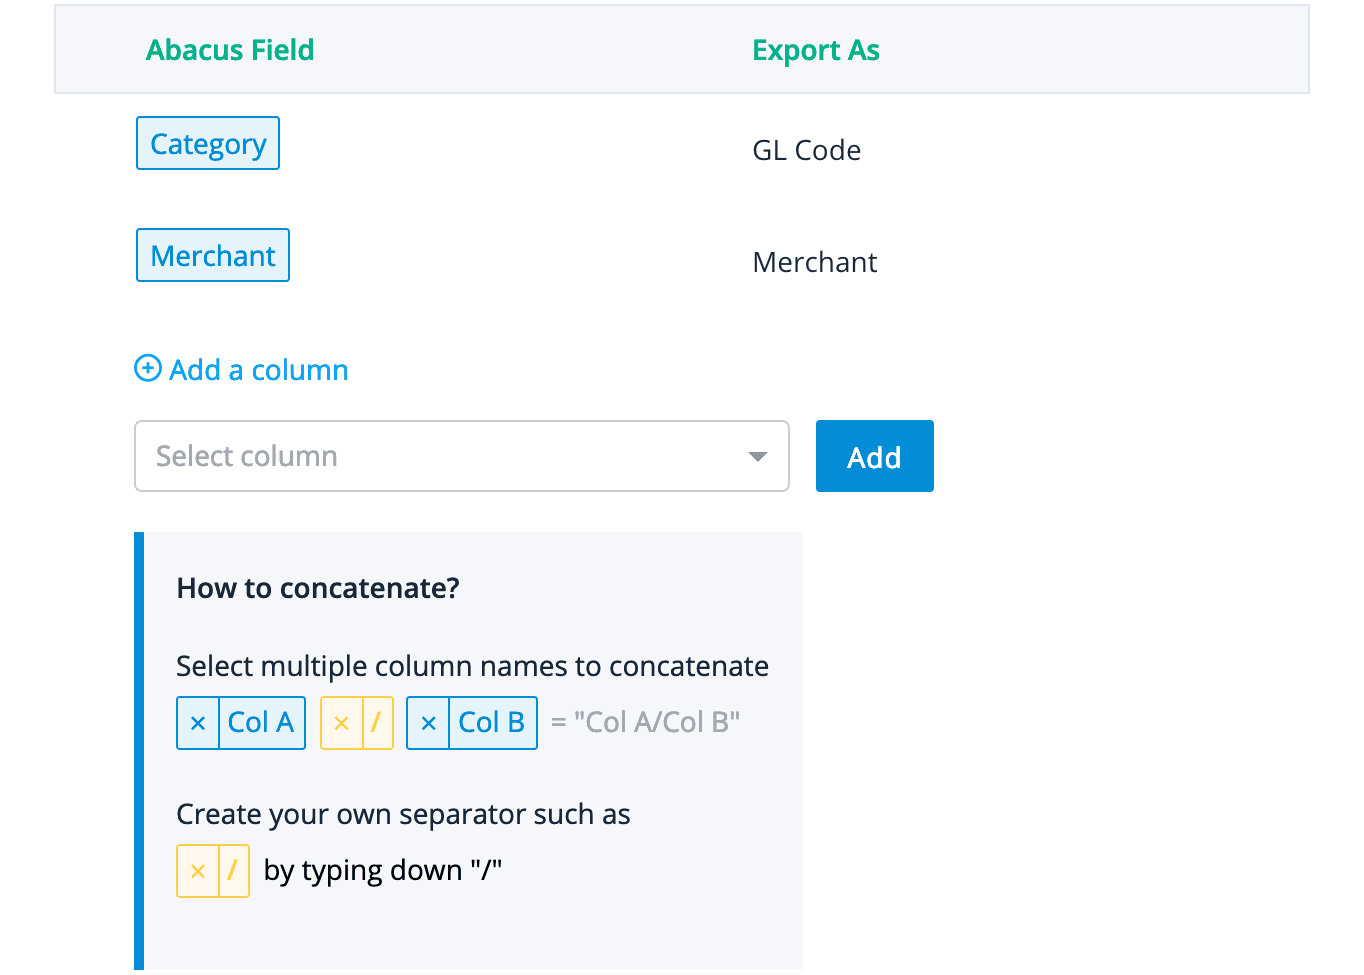Select the Merchant field tag
The width and height of the screenshot is (1364, 975).
click(213, 256)
